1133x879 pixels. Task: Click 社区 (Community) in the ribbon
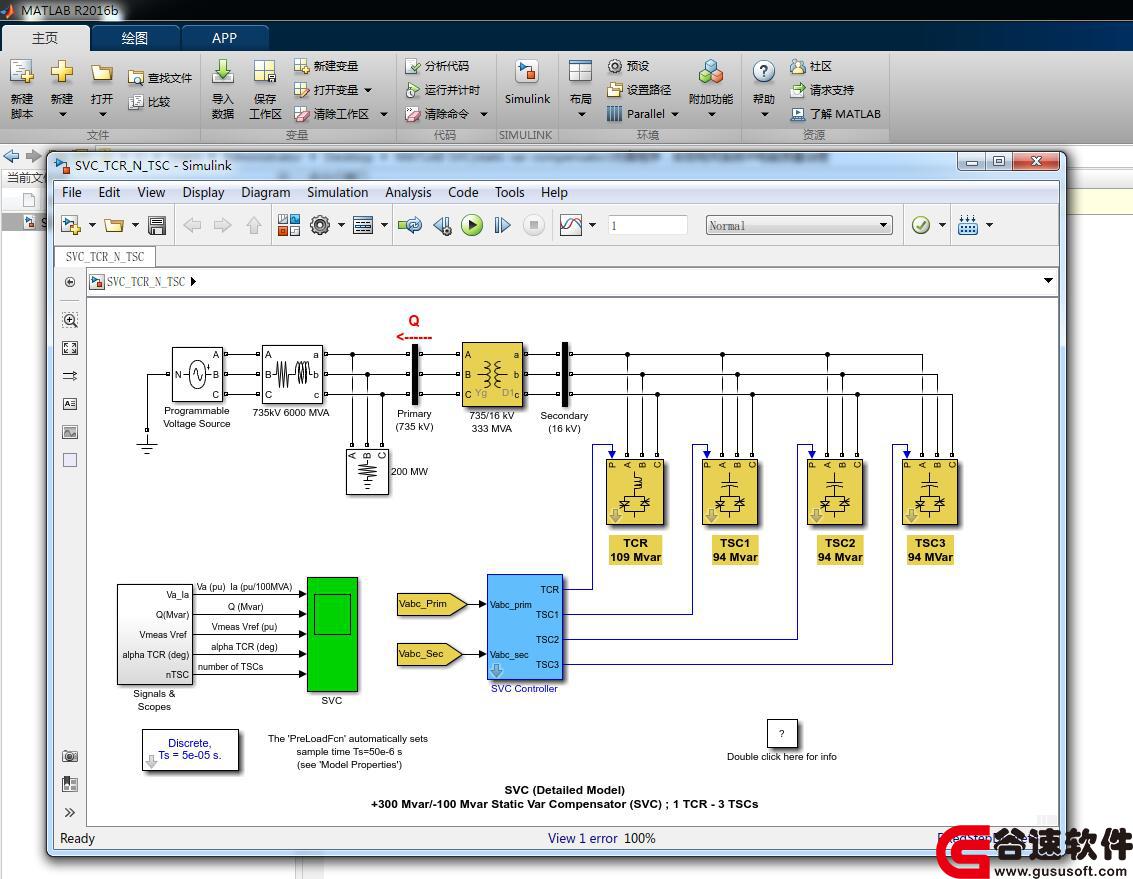pos(811,66)
